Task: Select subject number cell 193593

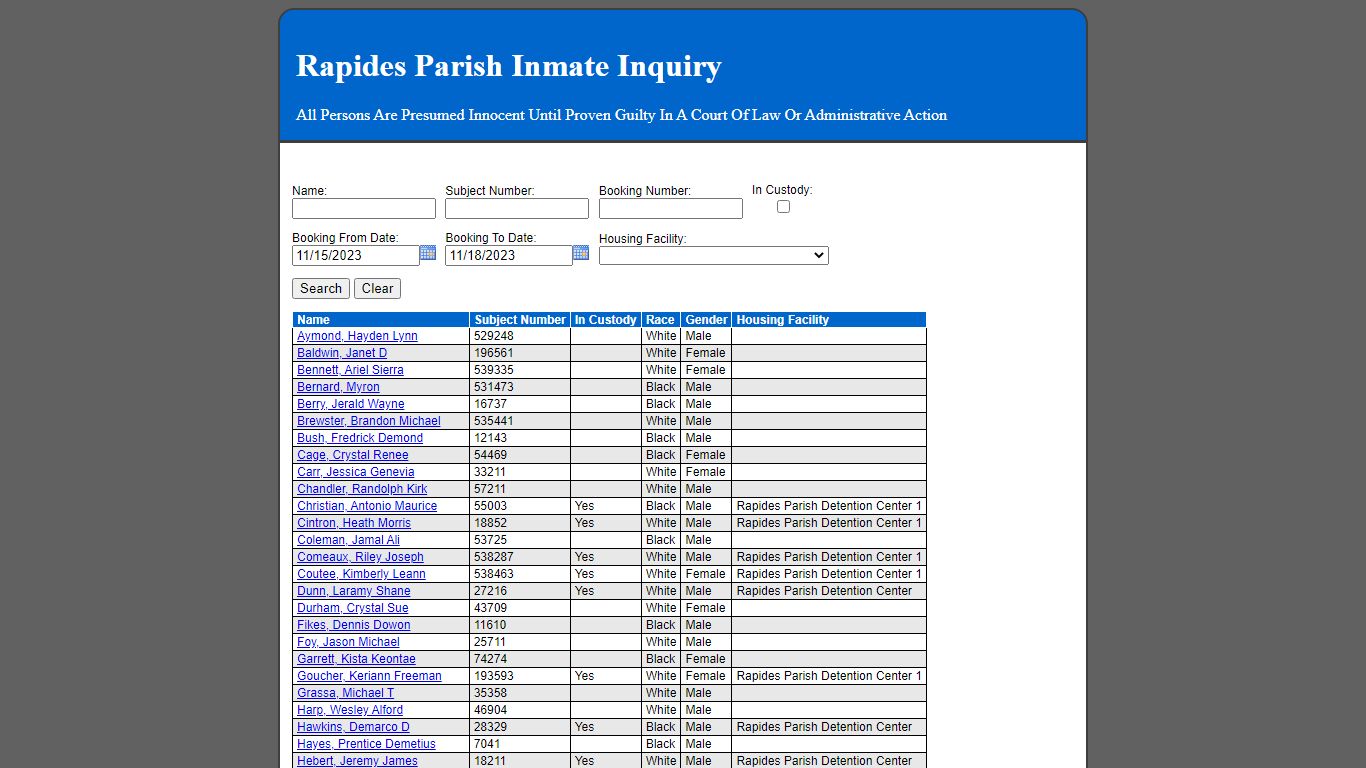Action: click(x=520, y=676)
